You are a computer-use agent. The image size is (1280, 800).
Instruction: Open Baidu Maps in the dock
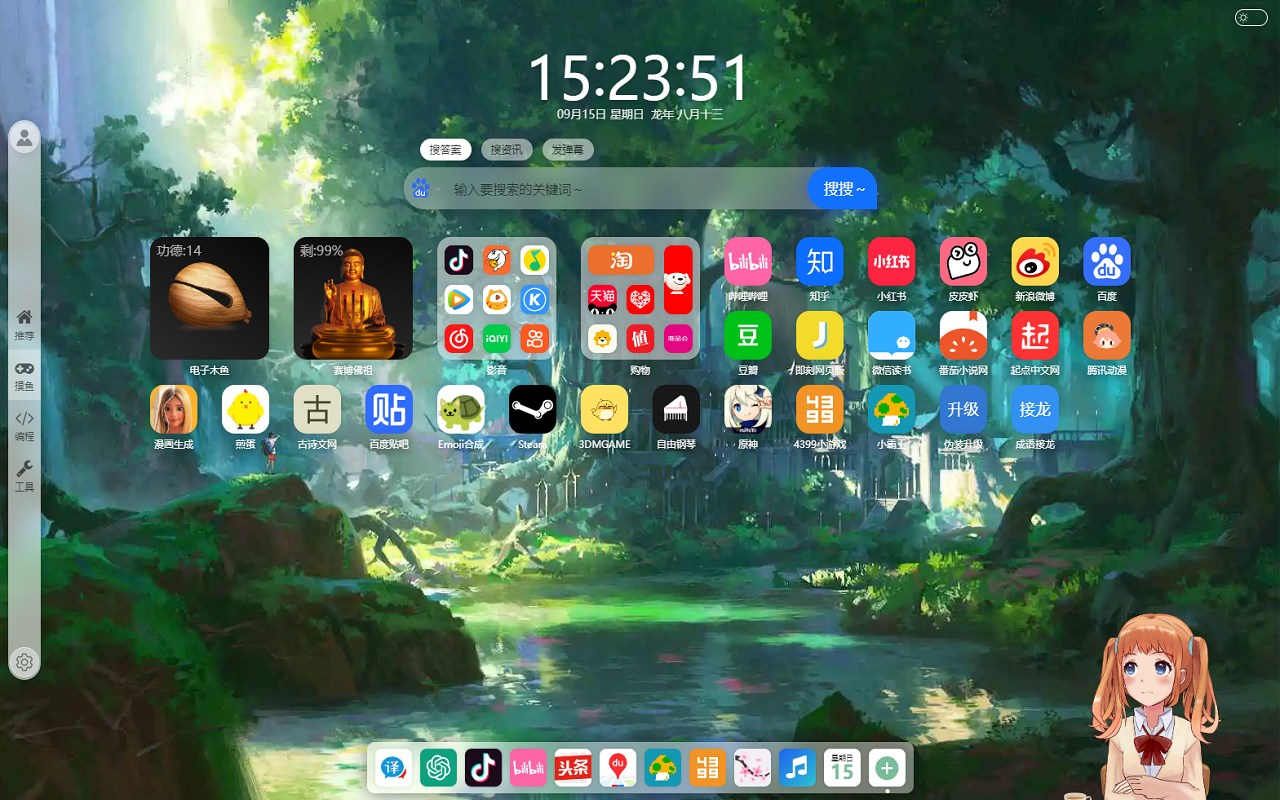[x=618, y=768]
